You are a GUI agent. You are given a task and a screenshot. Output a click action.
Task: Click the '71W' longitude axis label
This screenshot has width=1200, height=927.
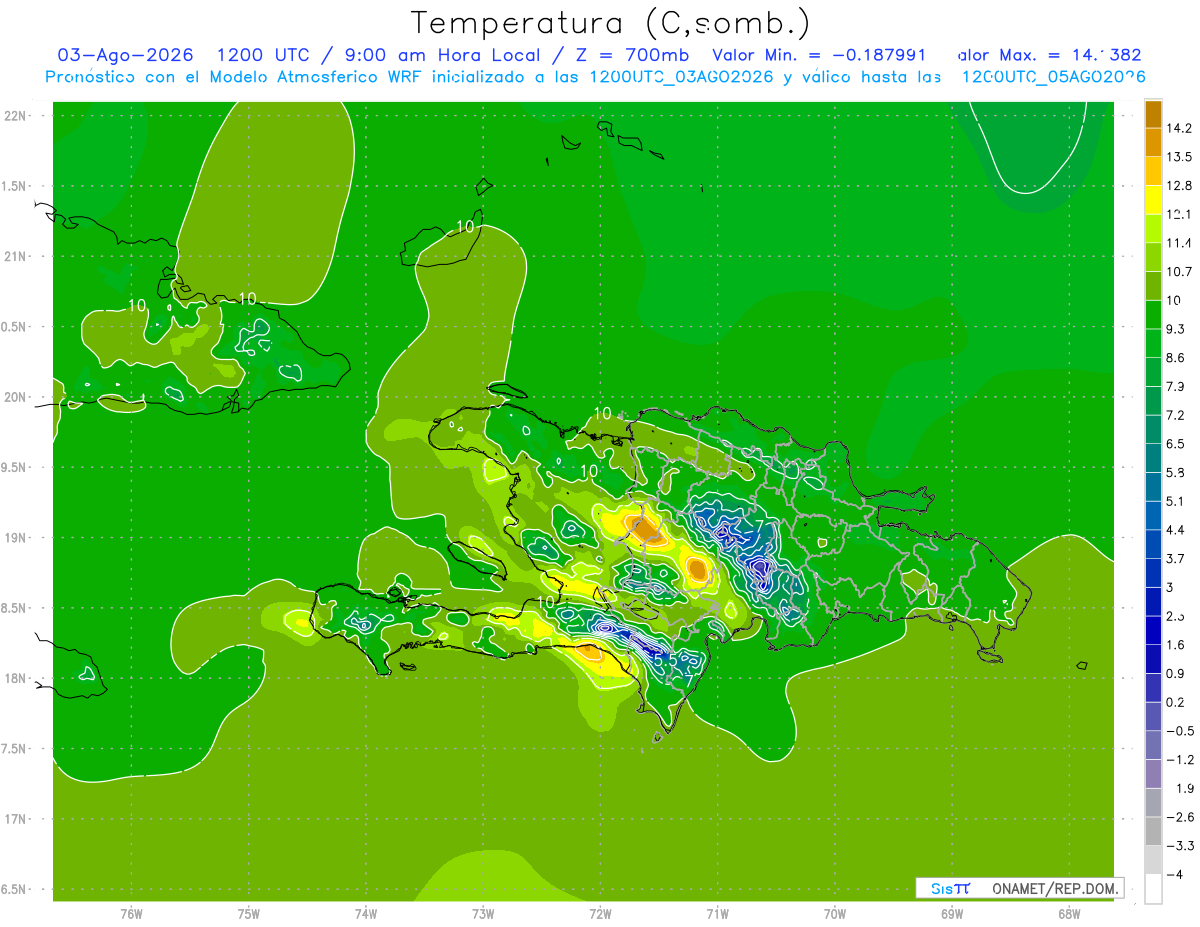tap(717, 914)
